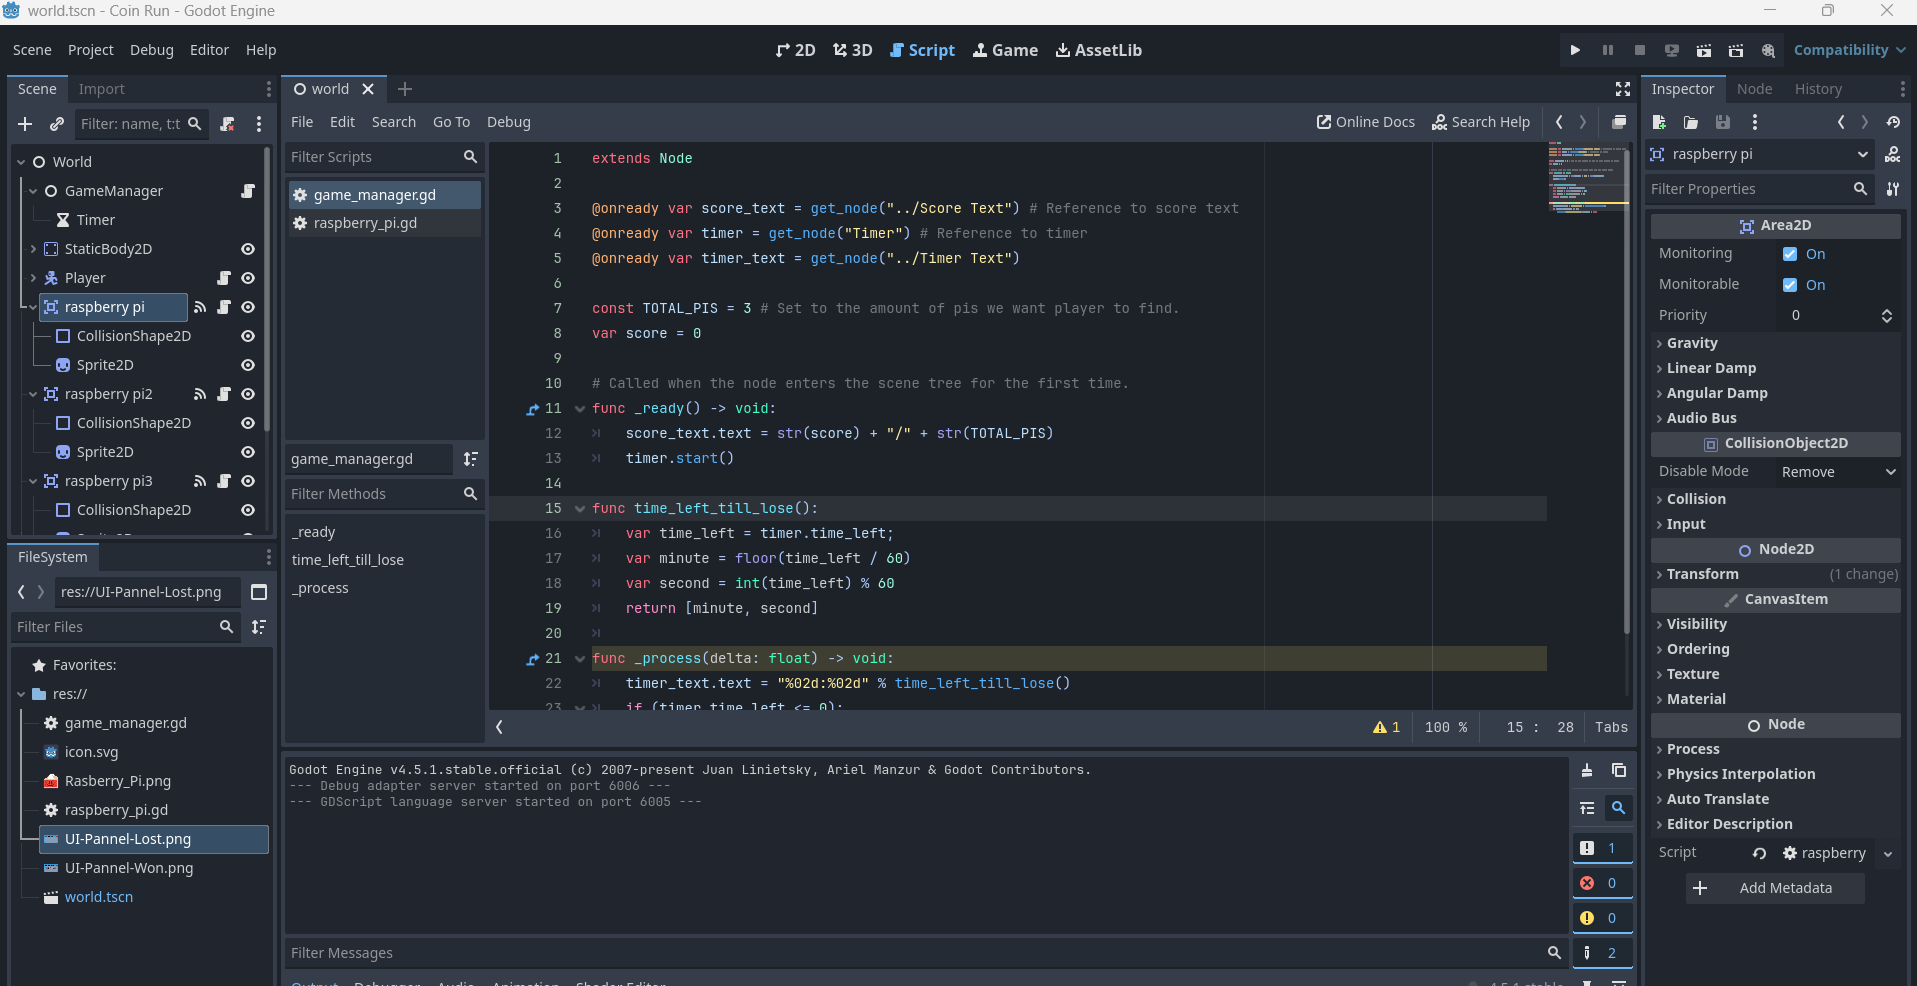The image size is (1917, 986).
Task: Hide raspberry pi node visibility
Action: click(x=248, y=307)
